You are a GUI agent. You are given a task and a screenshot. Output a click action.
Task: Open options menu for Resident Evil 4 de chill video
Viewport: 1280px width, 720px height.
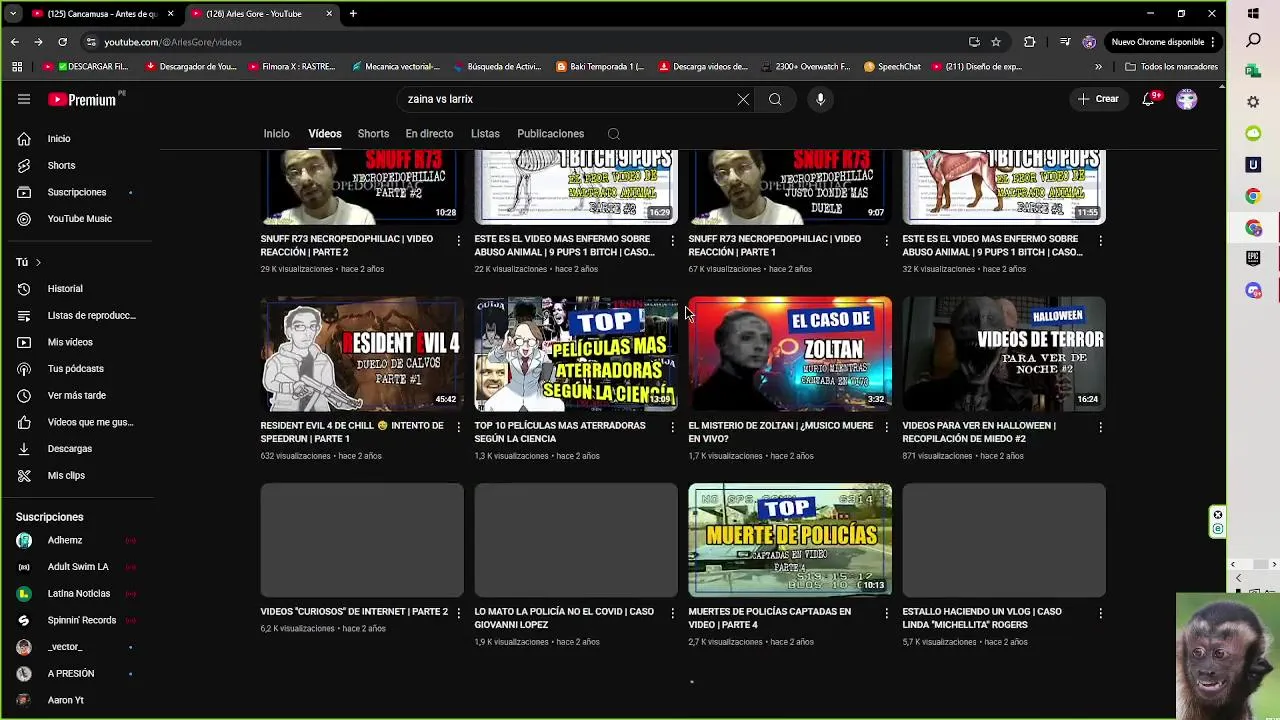coord(458,427)
